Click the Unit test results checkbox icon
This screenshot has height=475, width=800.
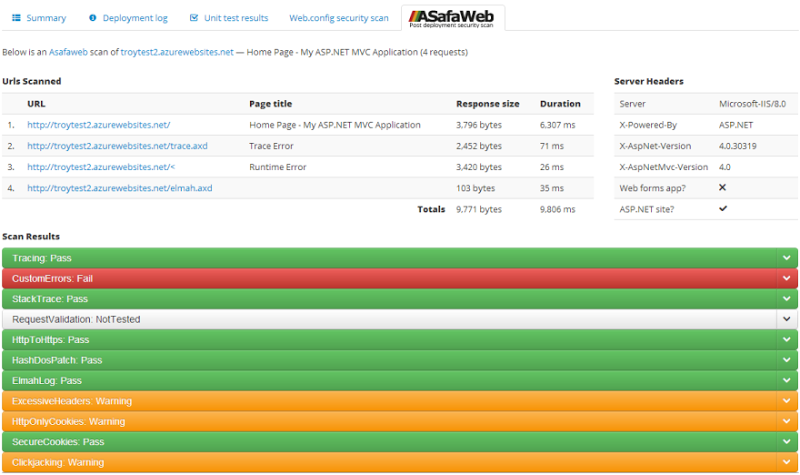click(194, 18)
